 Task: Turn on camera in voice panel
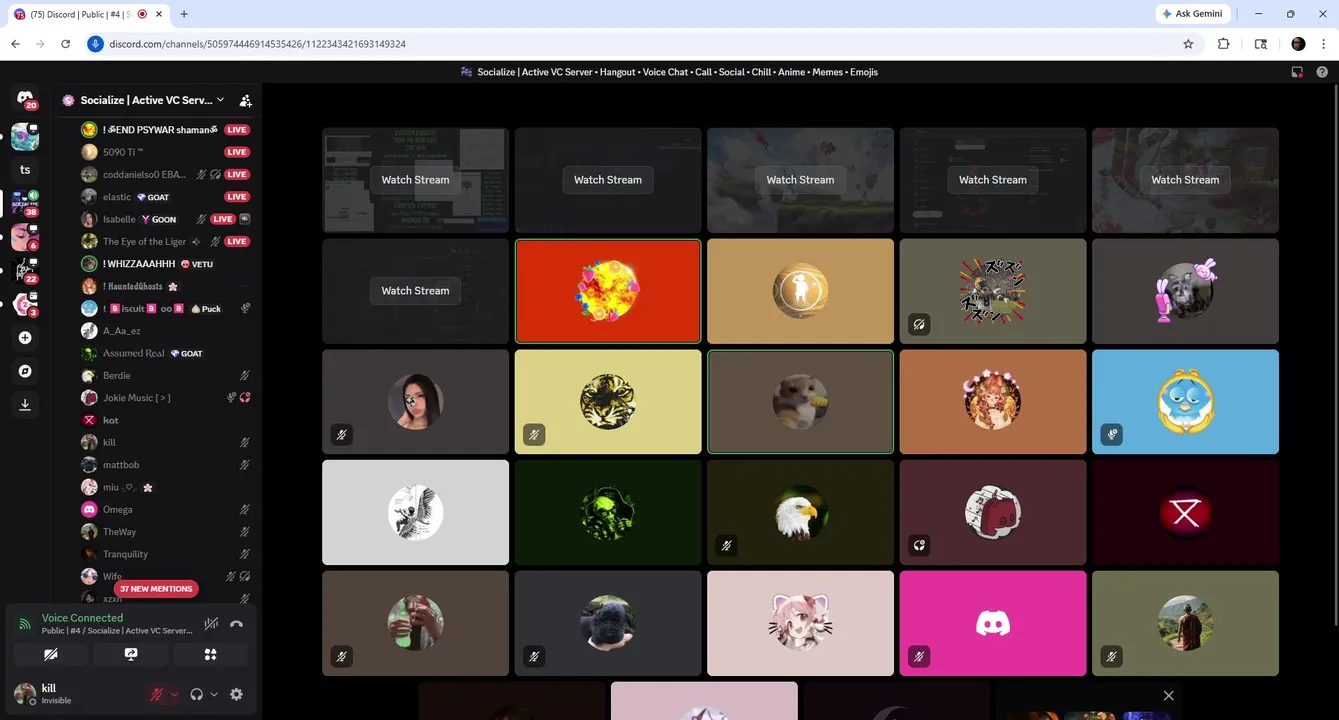[x=51, y=654]
